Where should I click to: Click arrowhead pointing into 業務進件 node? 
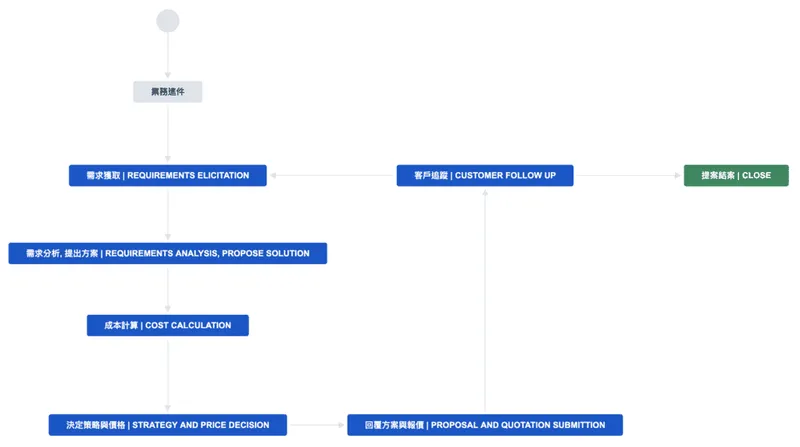pyautogui.click(x=168, y=77)
